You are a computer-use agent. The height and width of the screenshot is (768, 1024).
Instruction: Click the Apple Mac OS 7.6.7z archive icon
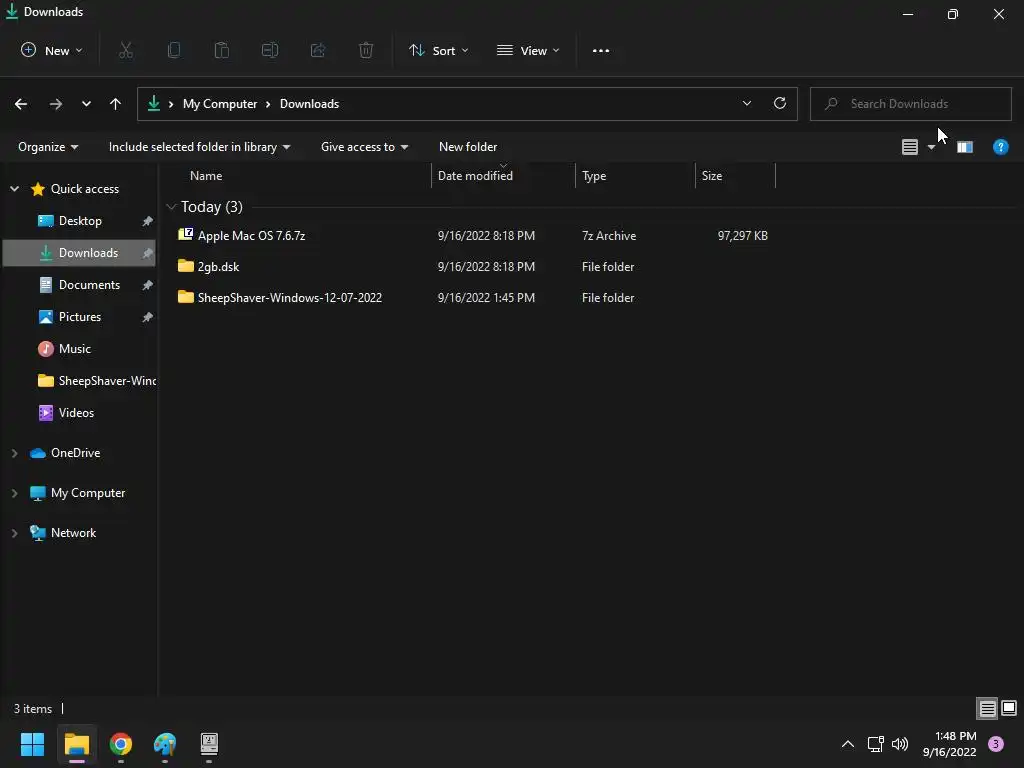tap(185, 234)
